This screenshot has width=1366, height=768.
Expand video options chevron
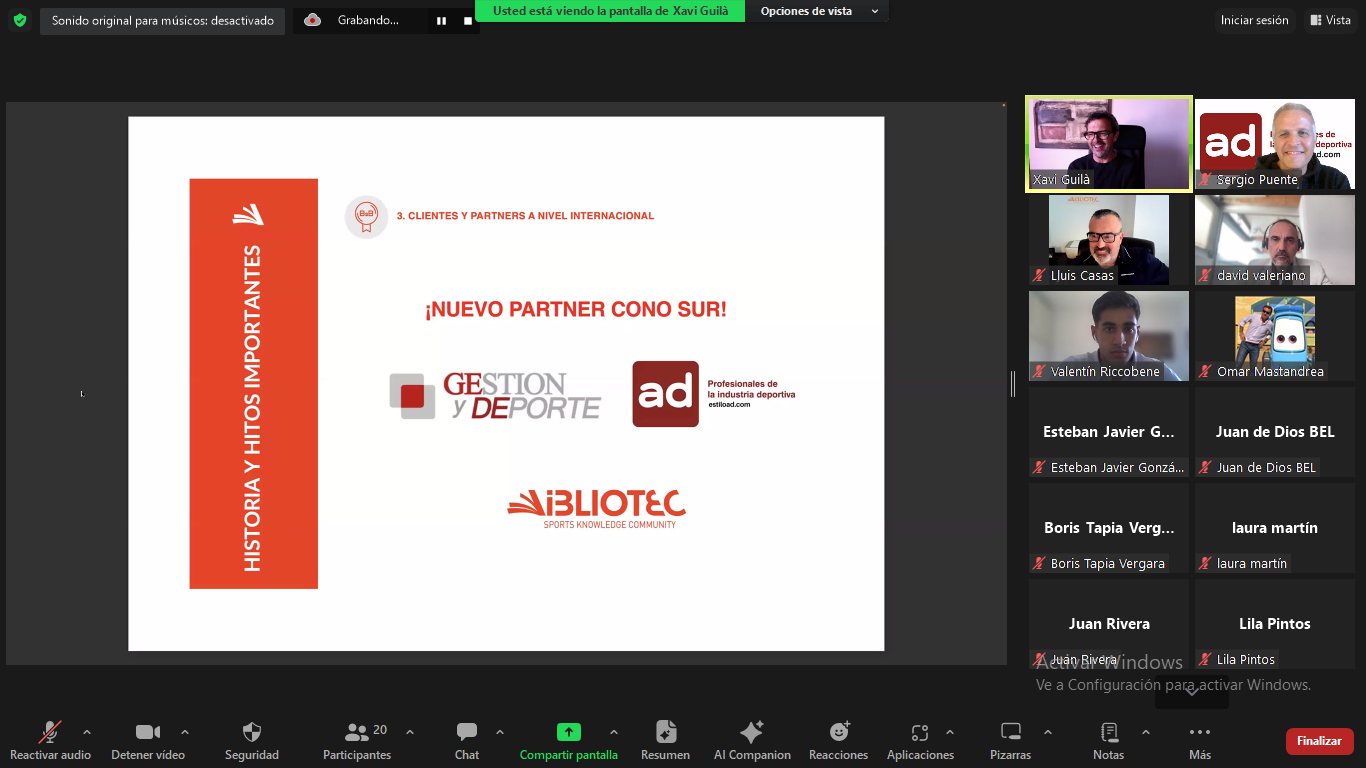click(x=185, y=732)
